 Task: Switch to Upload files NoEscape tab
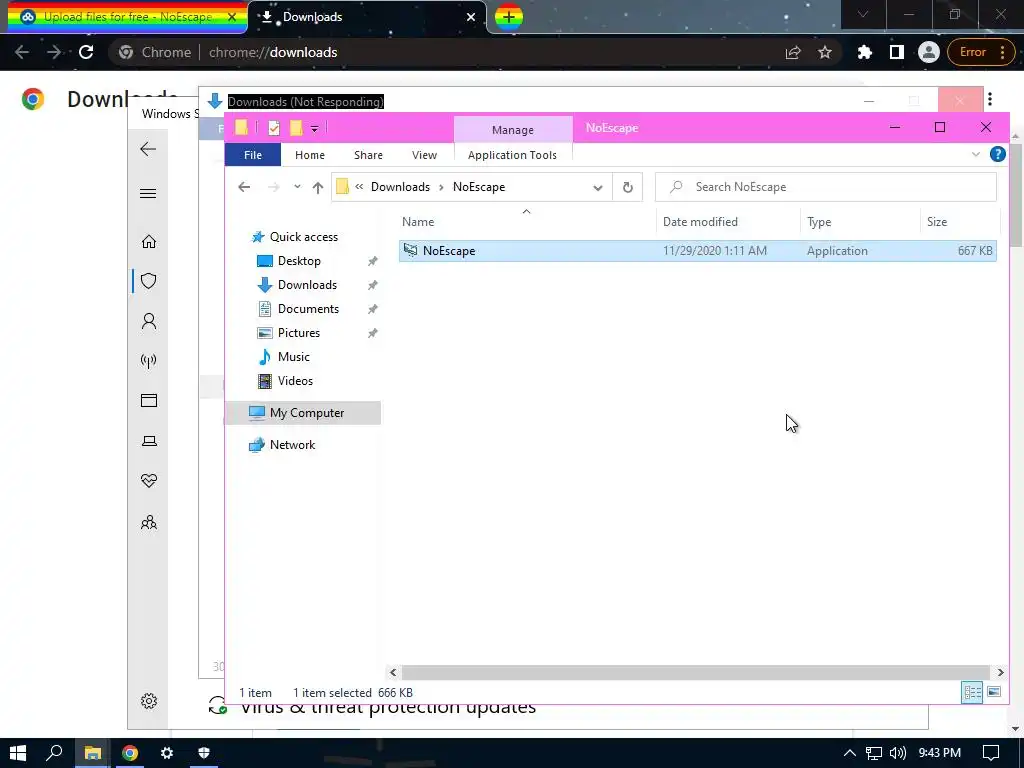point(127,17)
